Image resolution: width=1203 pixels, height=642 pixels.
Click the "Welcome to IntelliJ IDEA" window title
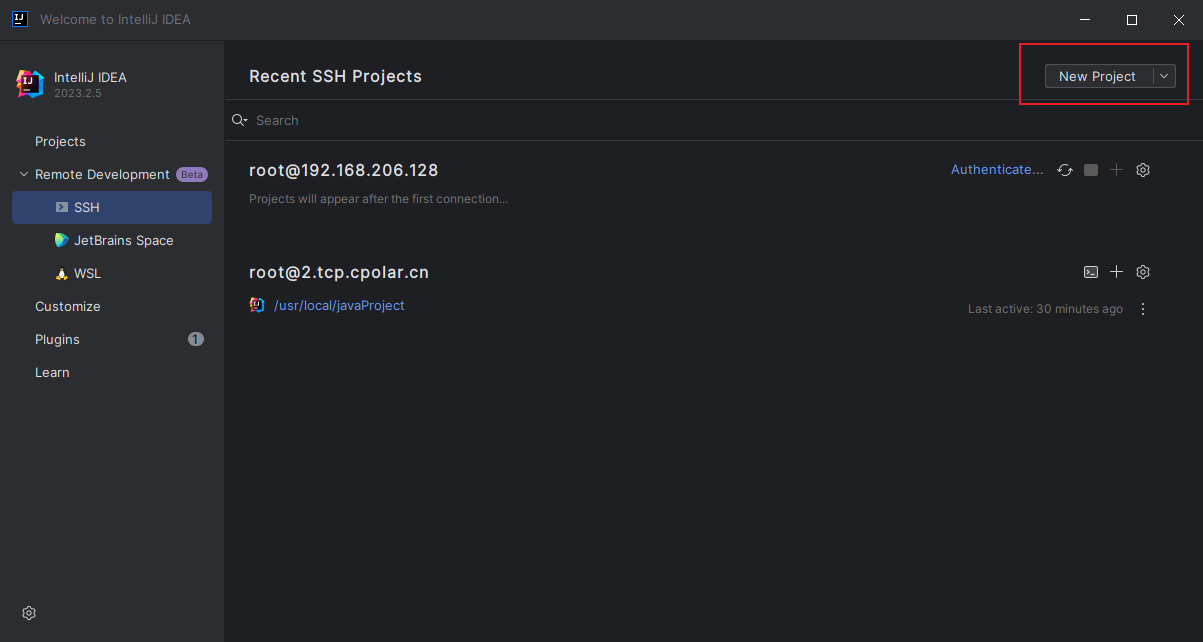click(x=115, y=19)
